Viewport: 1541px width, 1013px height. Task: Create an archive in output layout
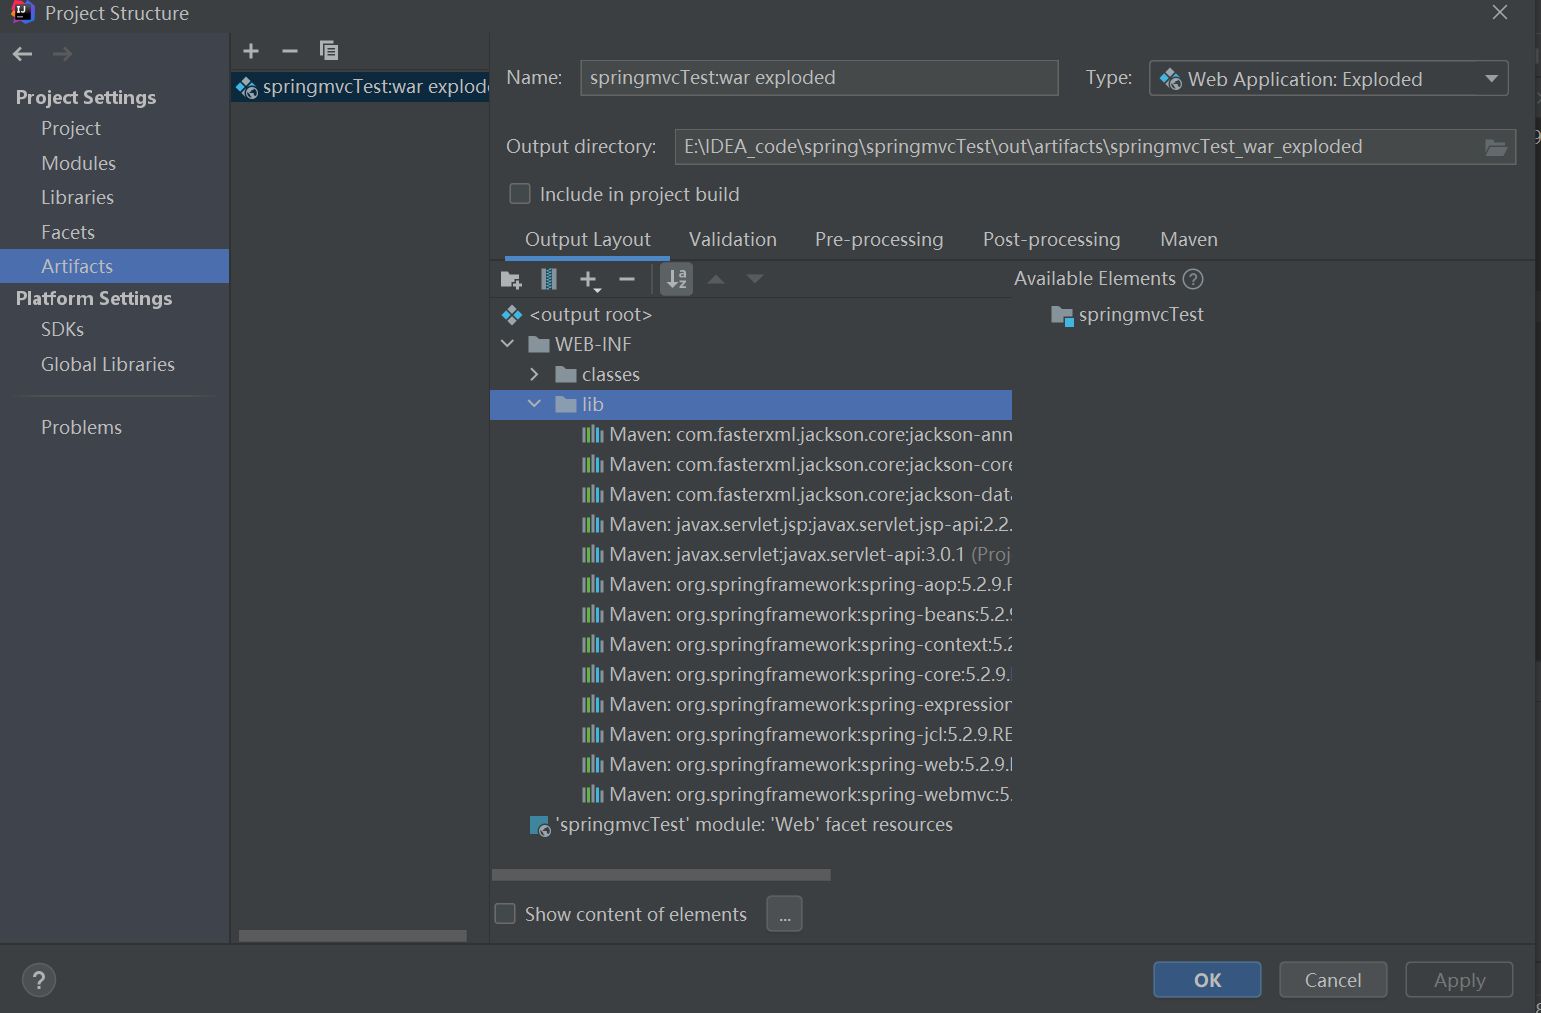tap(549, 280)
